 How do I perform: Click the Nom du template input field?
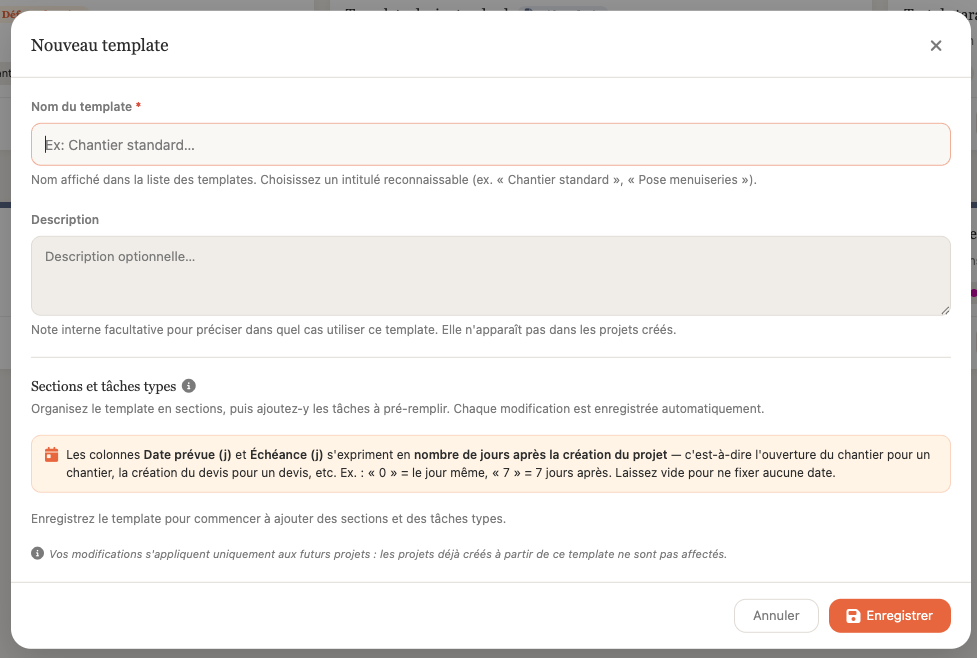coord(490,145)
